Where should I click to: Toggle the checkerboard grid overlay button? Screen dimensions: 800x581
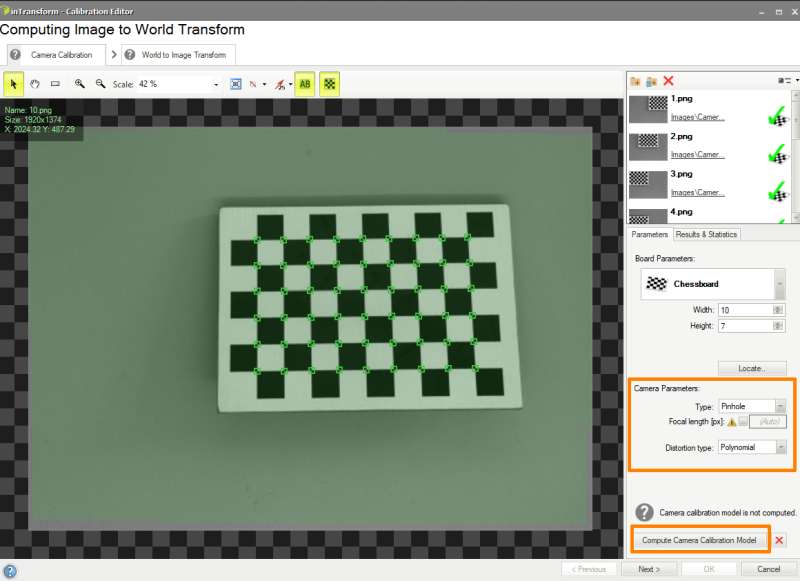(330, 84)
